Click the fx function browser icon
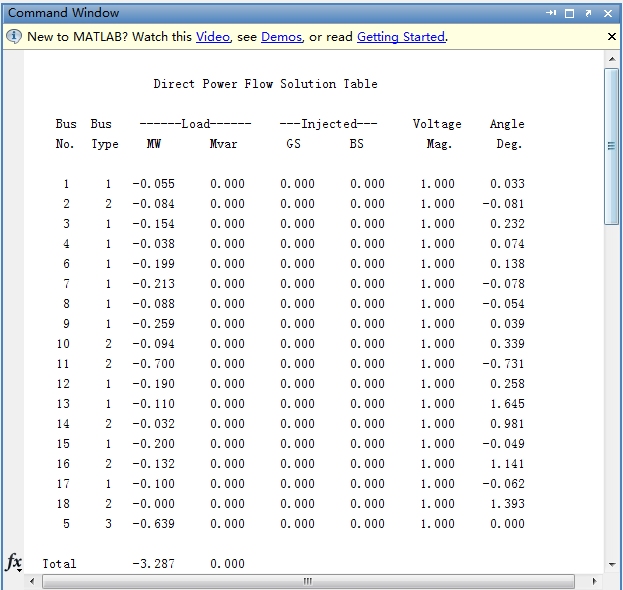Screen dimensions: 623x590 tap(14, 563)
